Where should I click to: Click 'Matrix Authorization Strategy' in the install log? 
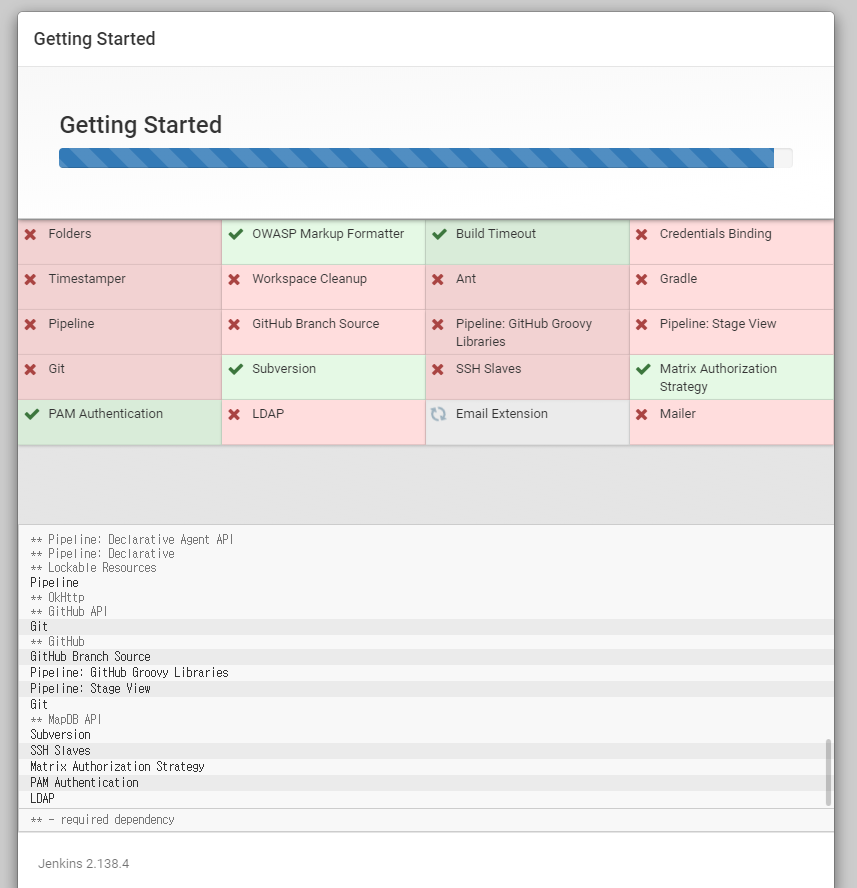[117, 766]
